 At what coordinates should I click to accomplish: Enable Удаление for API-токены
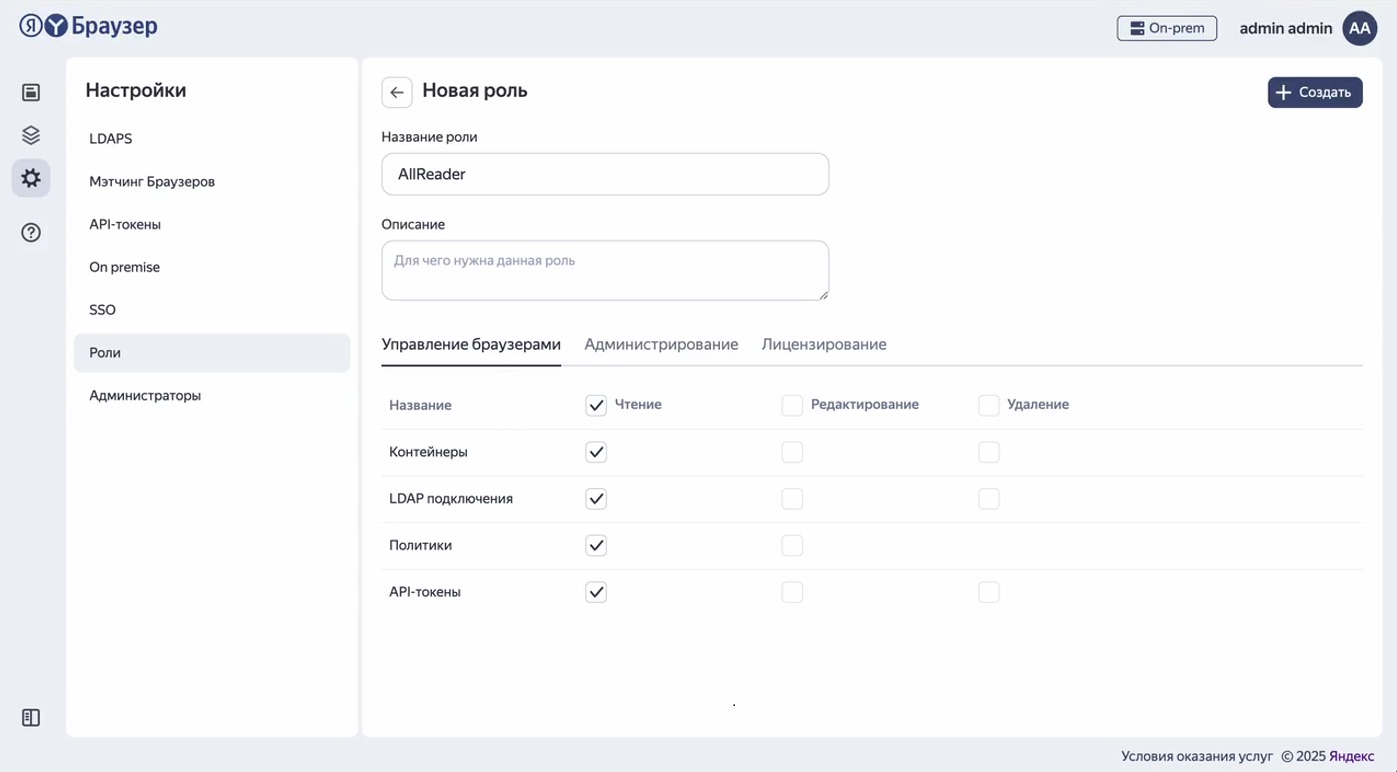pos(988,592)
